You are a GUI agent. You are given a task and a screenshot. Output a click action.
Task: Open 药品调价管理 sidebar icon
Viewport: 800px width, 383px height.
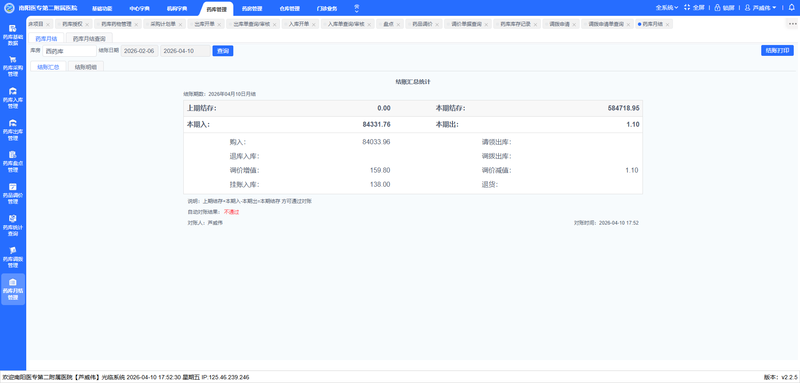(x=13, y=187)
